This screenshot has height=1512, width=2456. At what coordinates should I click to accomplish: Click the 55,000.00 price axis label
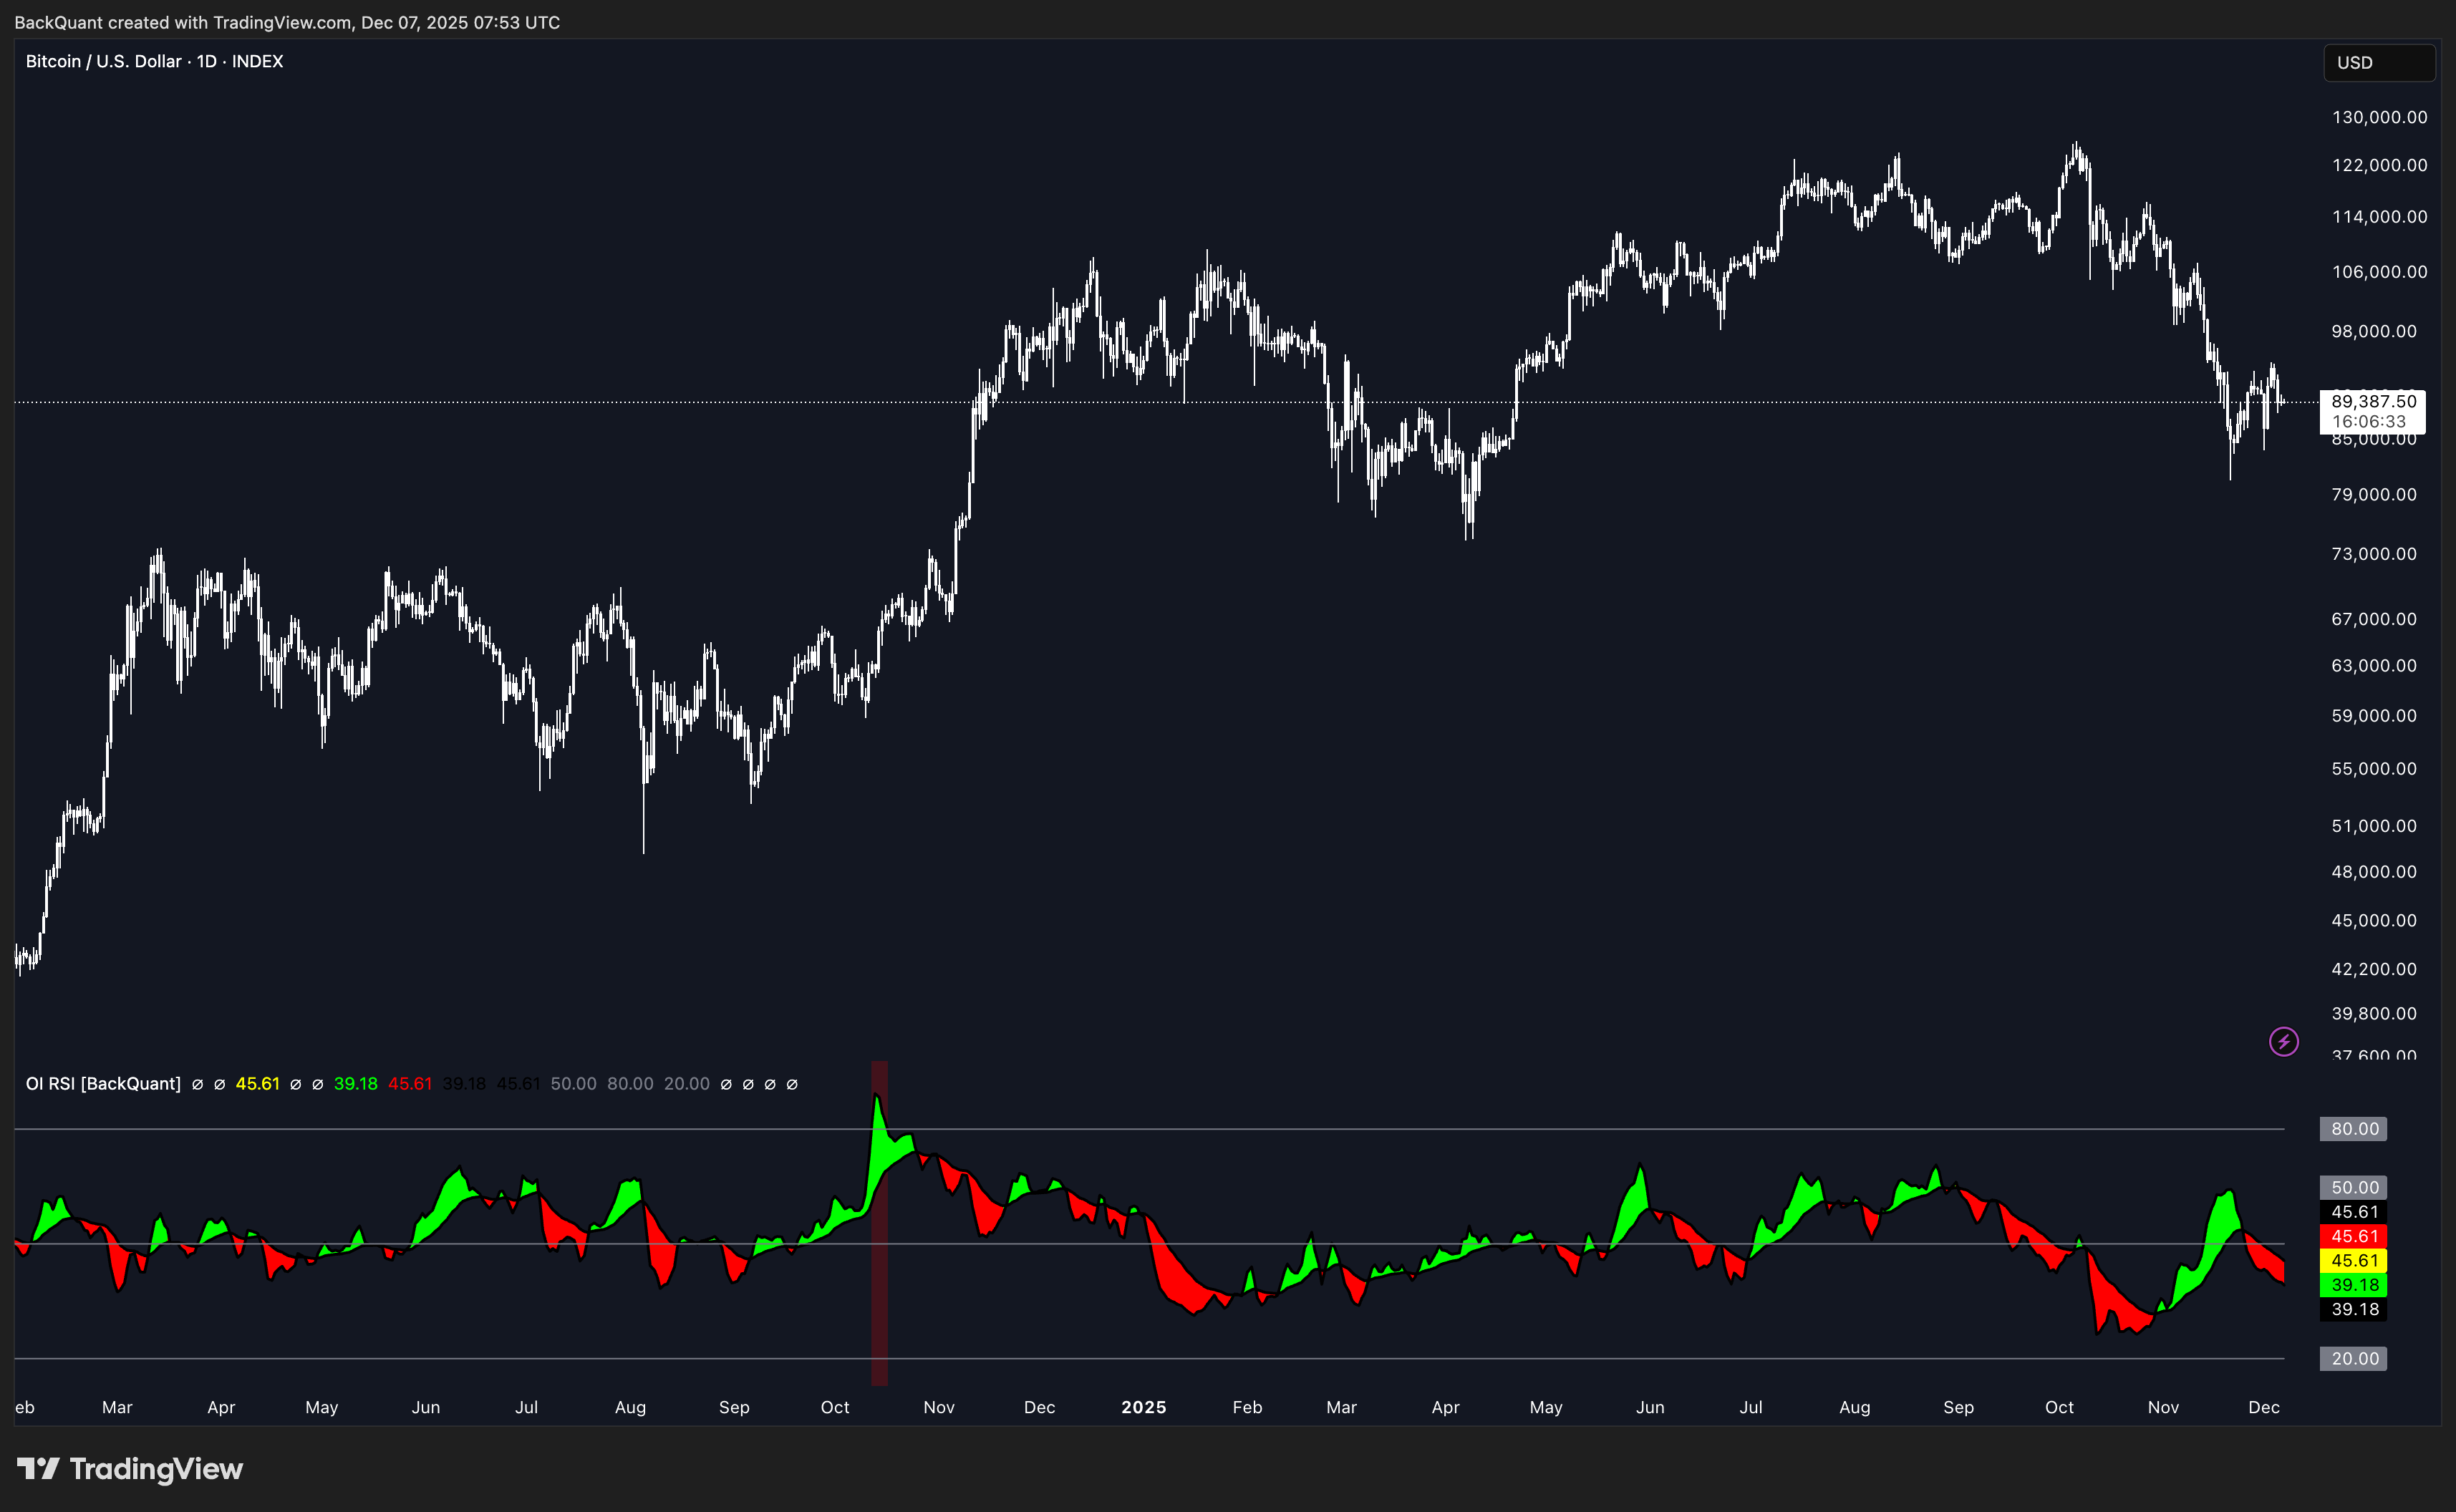coord(2374,769)
